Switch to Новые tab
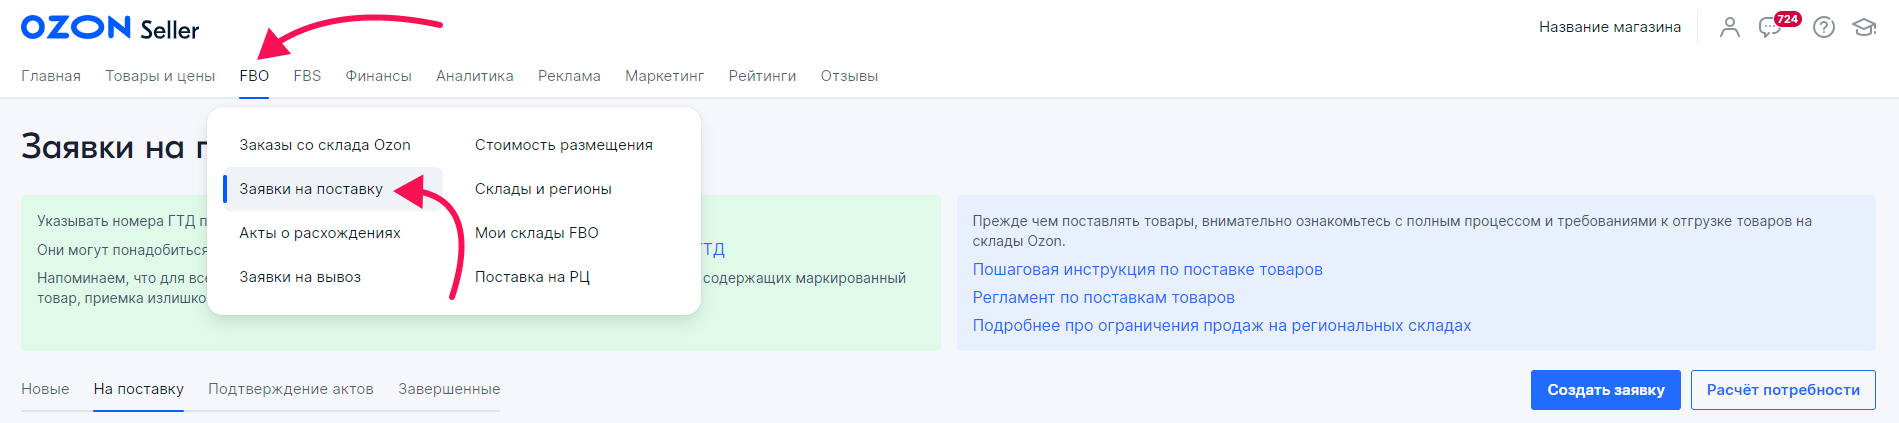This screenshot has height=423, width=1899. tap(45, 389)
